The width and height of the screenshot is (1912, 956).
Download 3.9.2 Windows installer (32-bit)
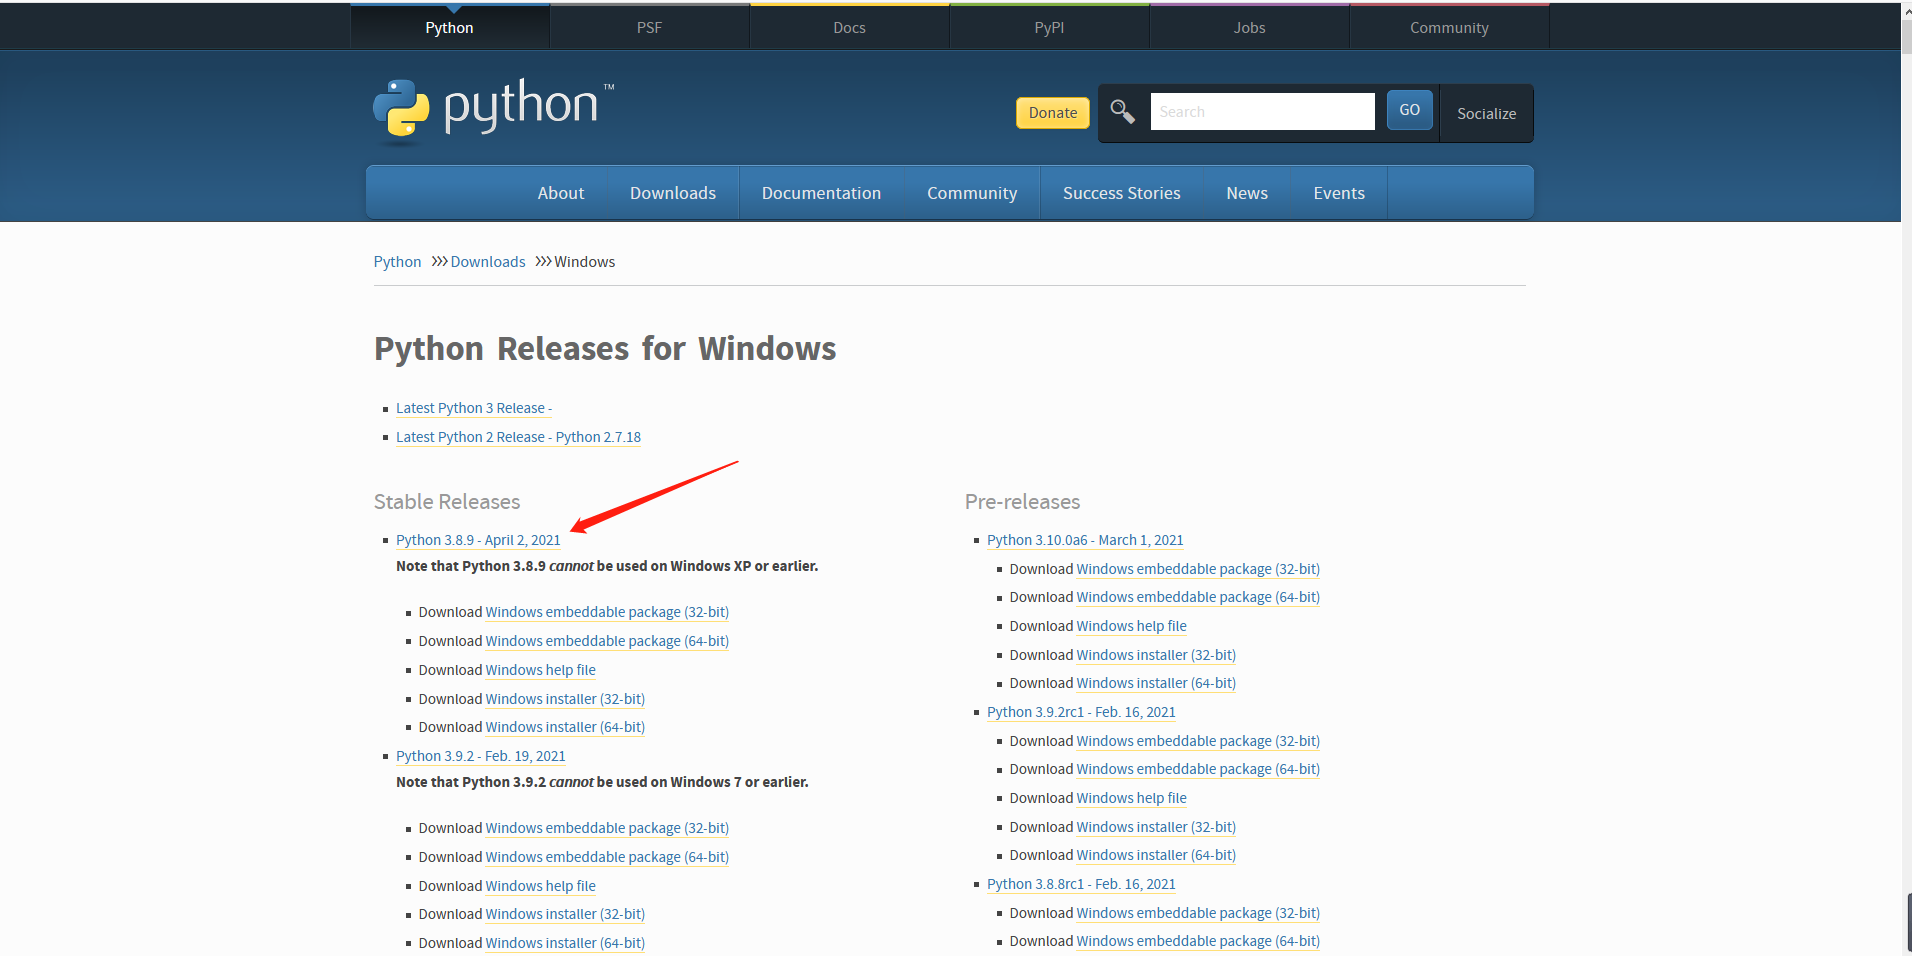565,914
